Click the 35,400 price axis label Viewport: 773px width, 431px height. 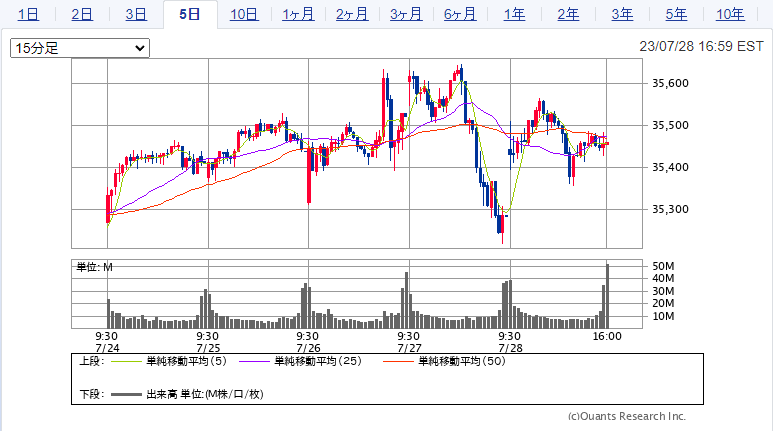click(670, 167)
